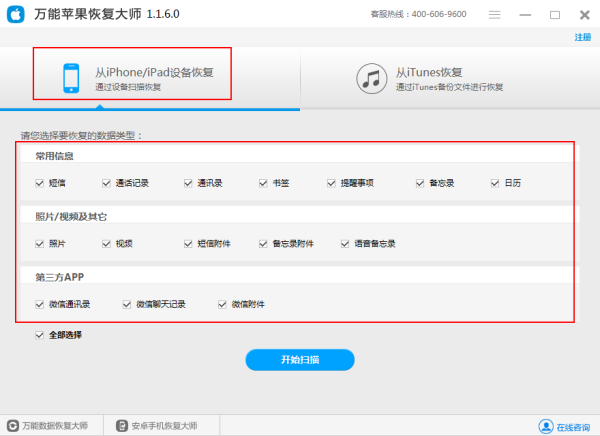
Task: Open 在线咨询 online consultation link
Action: (x=573, y=427)
